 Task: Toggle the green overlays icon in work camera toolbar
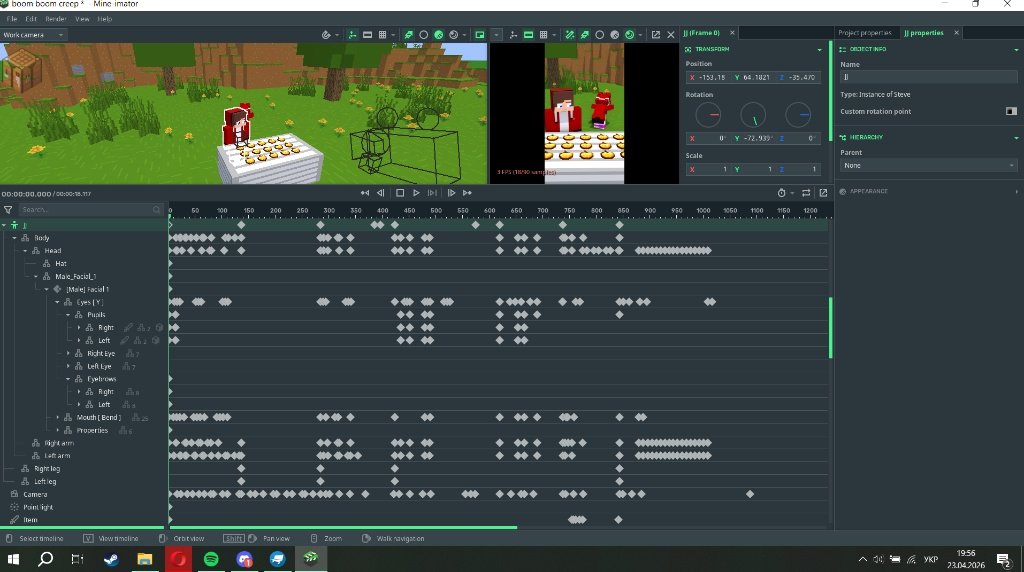coord(352,35)
